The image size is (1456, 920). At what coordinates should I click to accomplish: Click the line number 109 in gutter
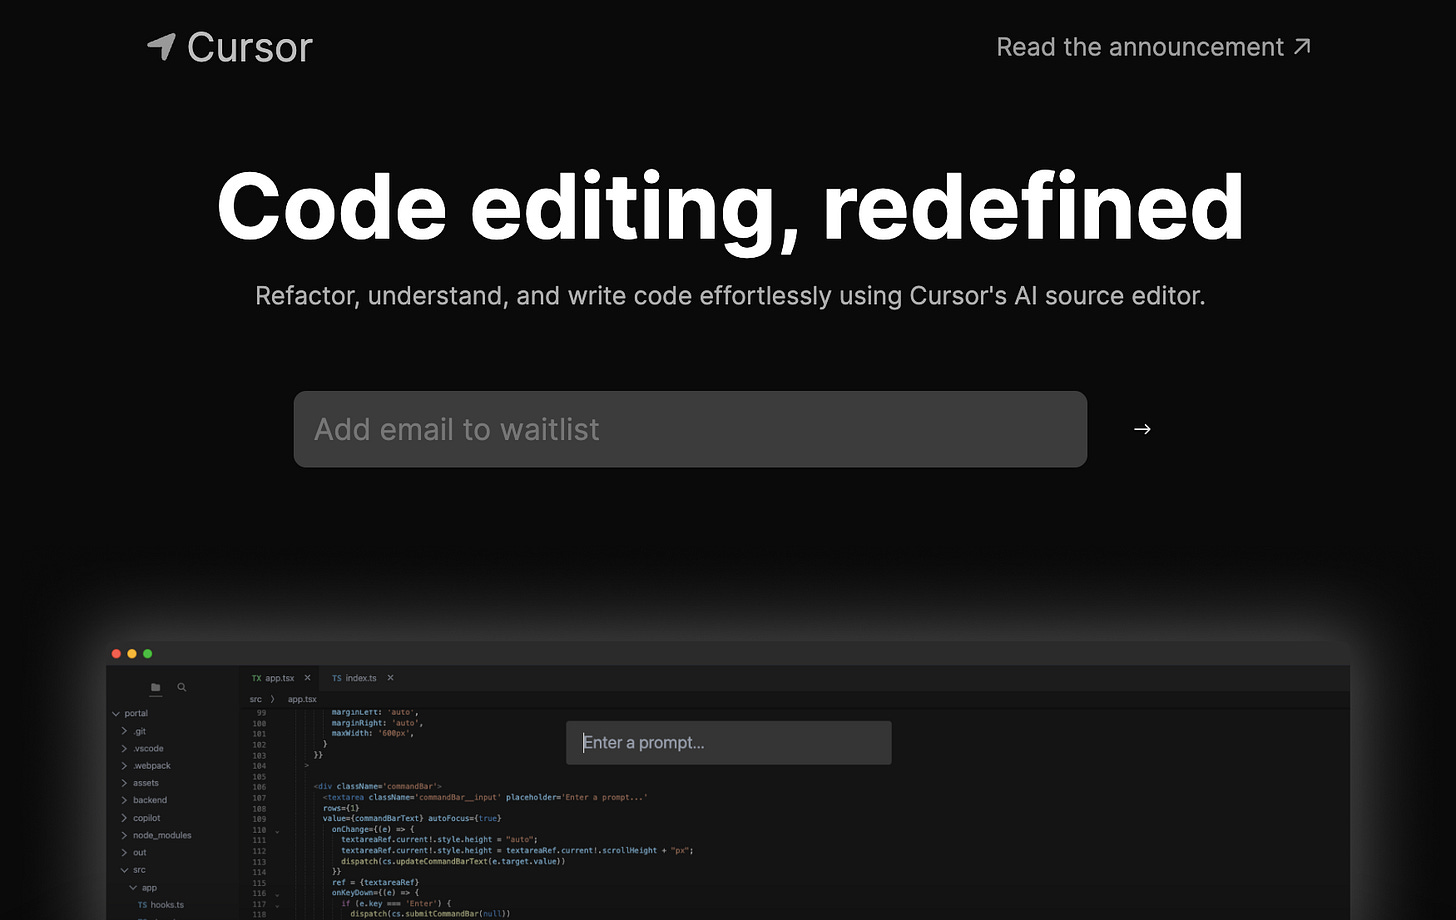(259, 819)
